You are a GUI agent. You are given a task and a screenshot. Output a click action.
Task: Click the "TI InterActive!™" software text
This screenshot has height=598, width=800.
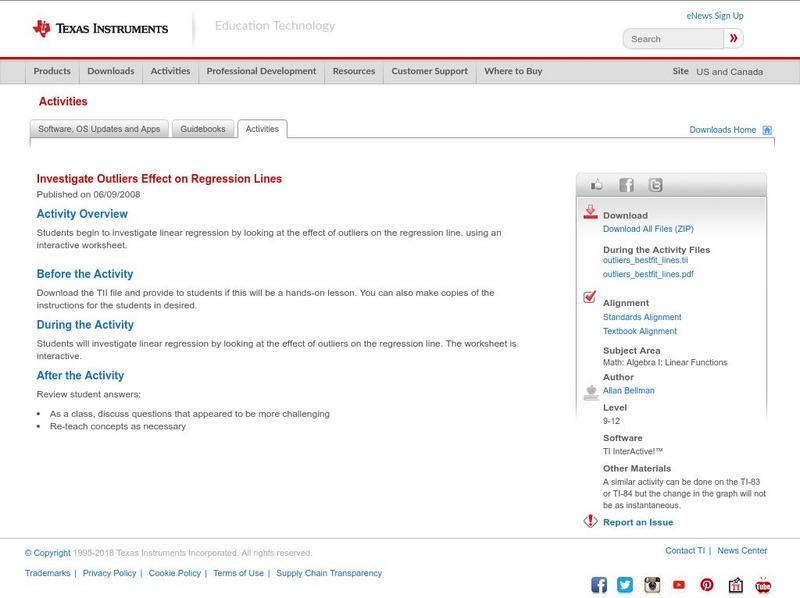633,451
